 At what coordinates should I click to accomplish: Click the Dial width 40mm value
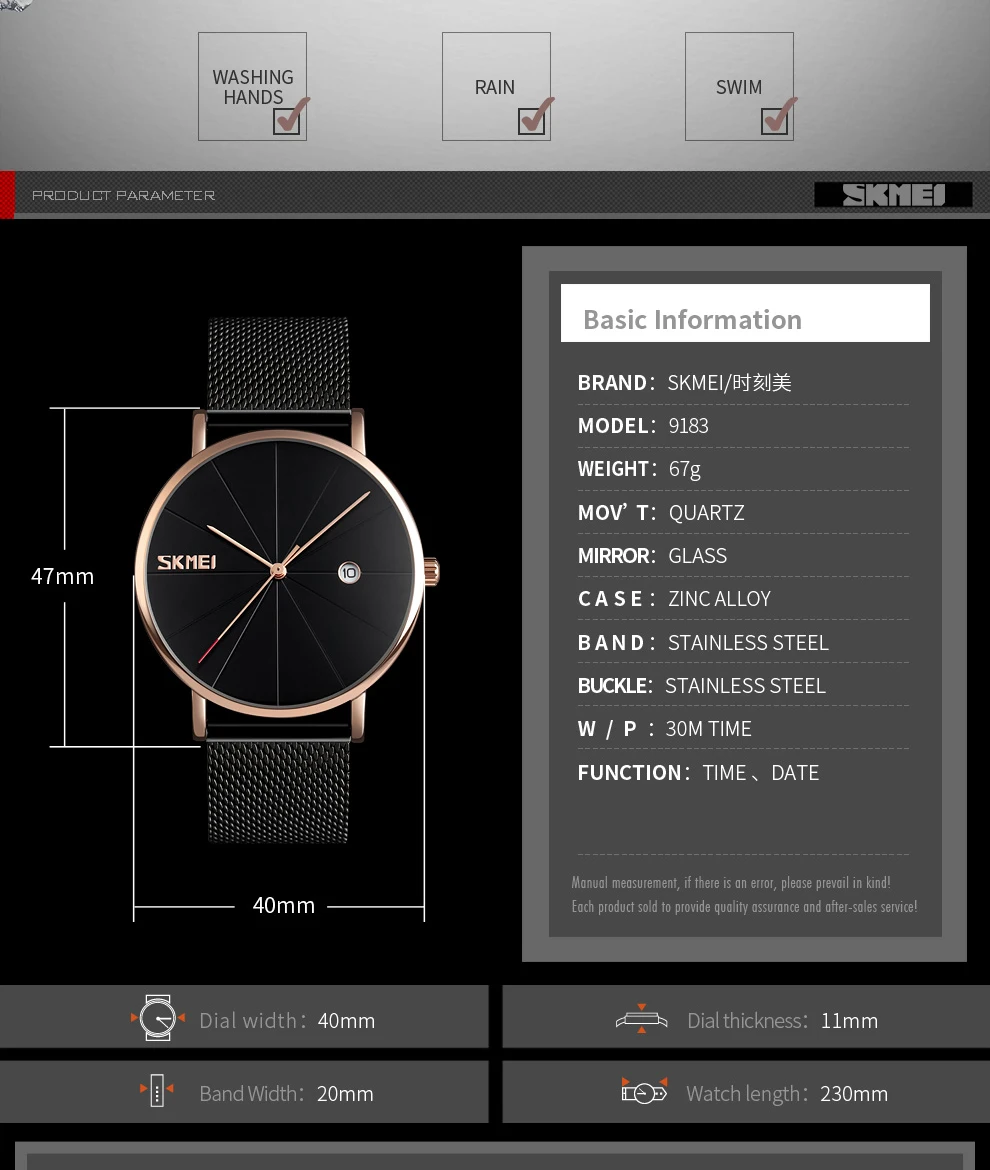(346, 1020)
